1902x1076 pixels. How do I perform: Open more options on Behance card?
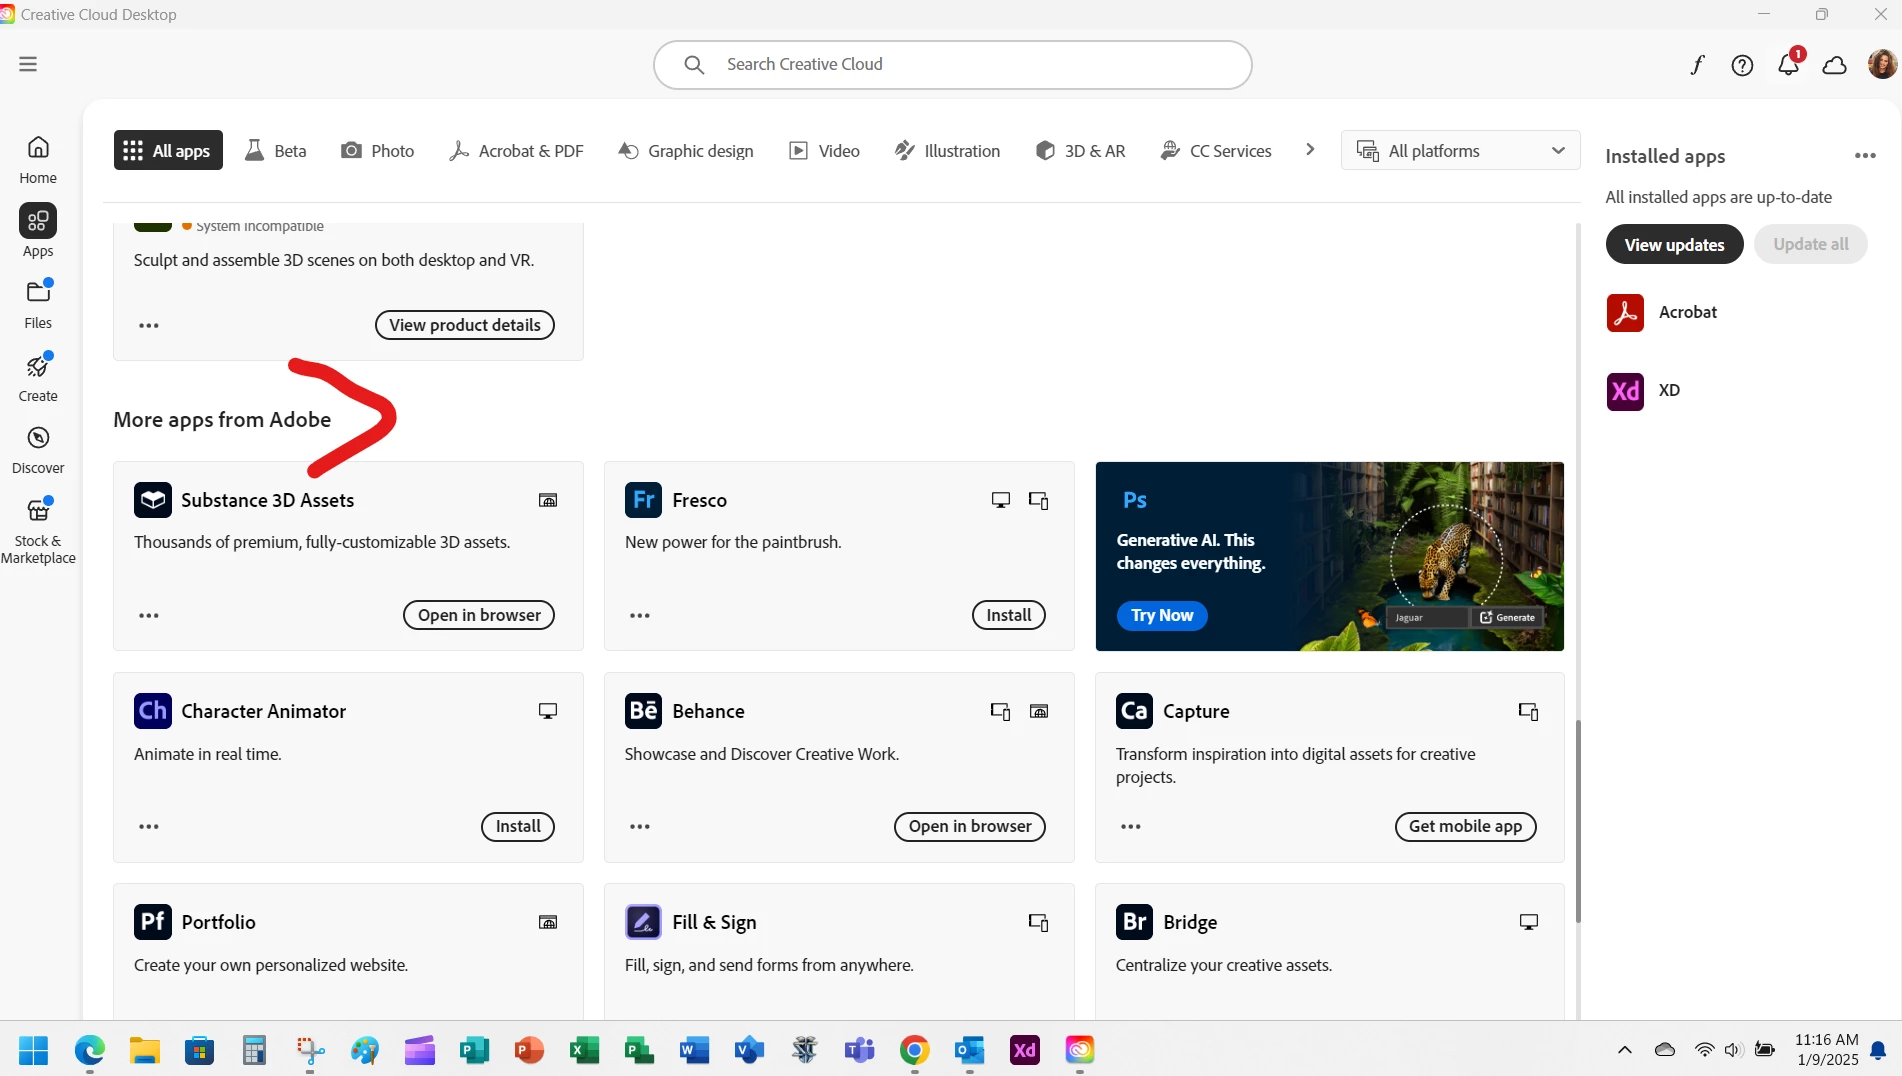click(640, 827)
